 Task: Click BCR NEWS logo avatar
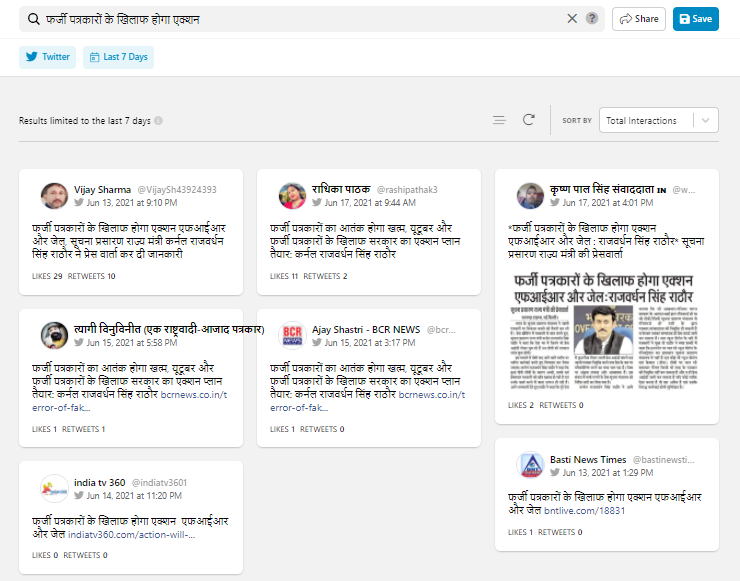point(292,336)
